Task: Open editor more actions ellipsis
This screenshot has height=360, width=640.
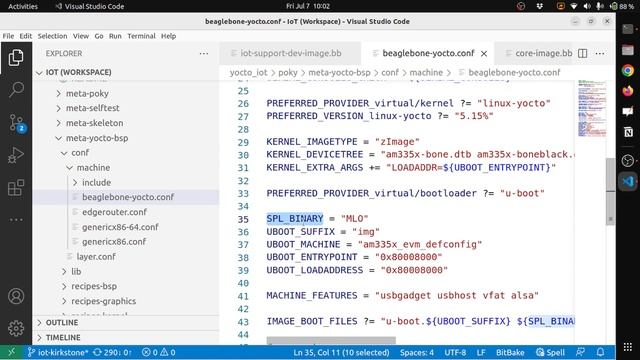Action: pos(600,53)
